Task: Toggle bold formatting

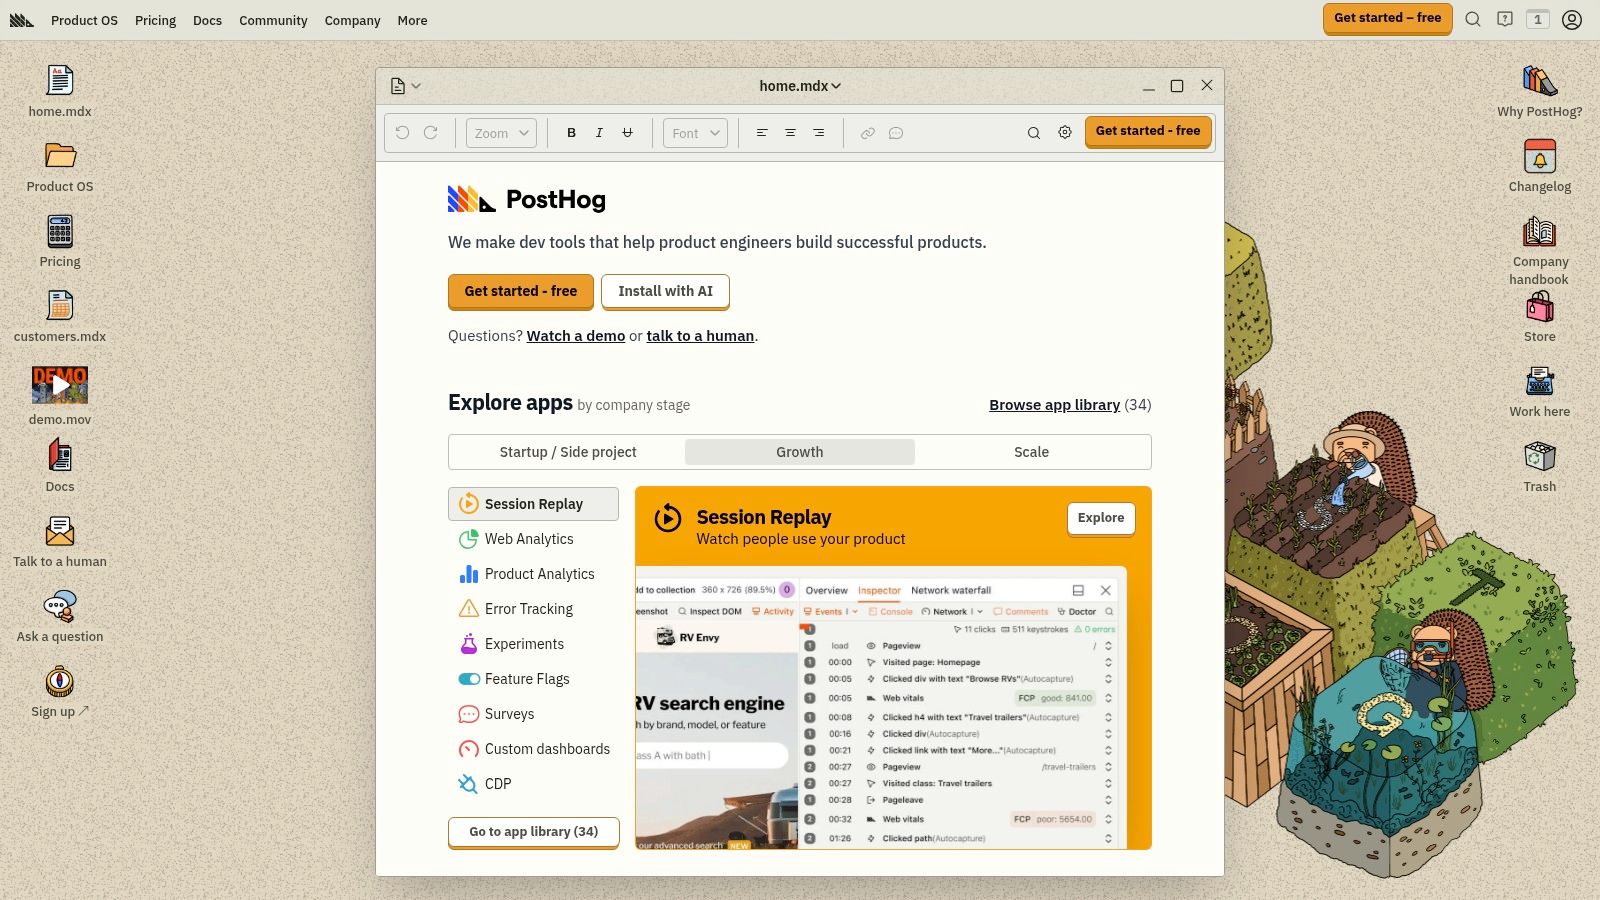Action: click(x=571, y=133)
